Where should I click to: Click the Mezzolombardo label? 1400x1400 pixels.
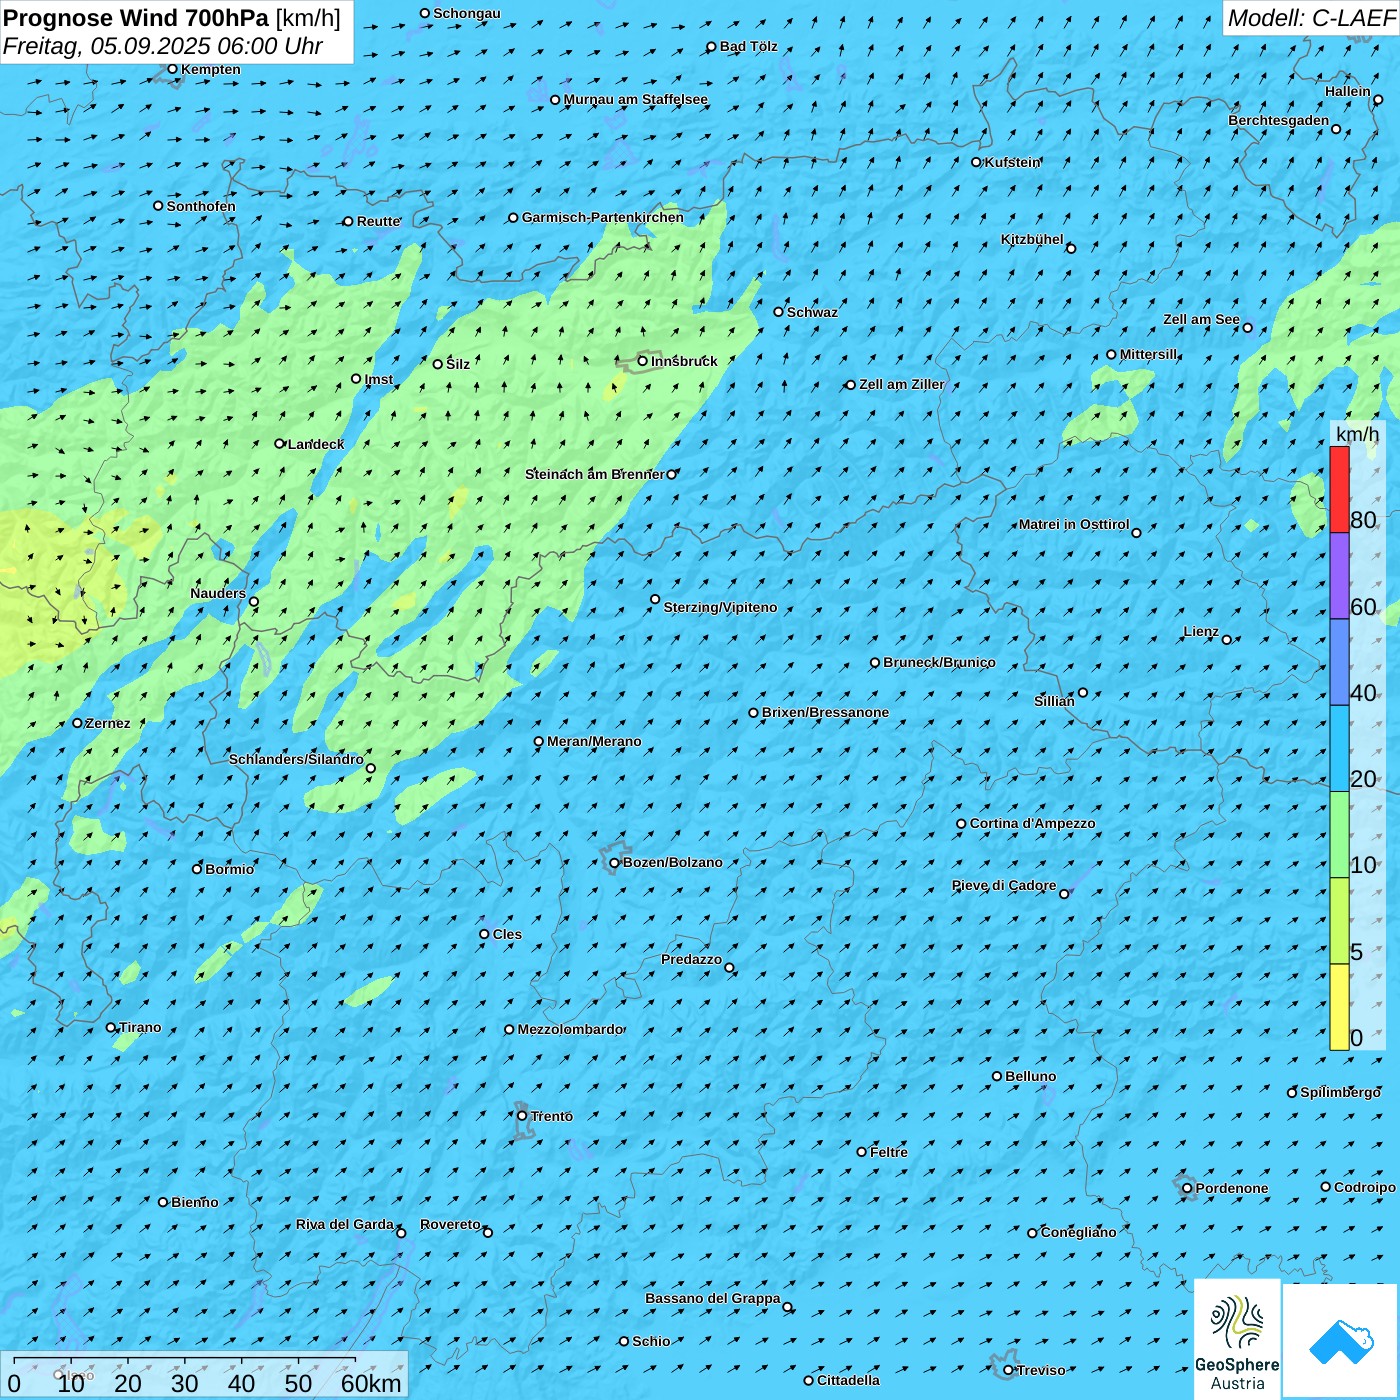tap(570, 1029)
